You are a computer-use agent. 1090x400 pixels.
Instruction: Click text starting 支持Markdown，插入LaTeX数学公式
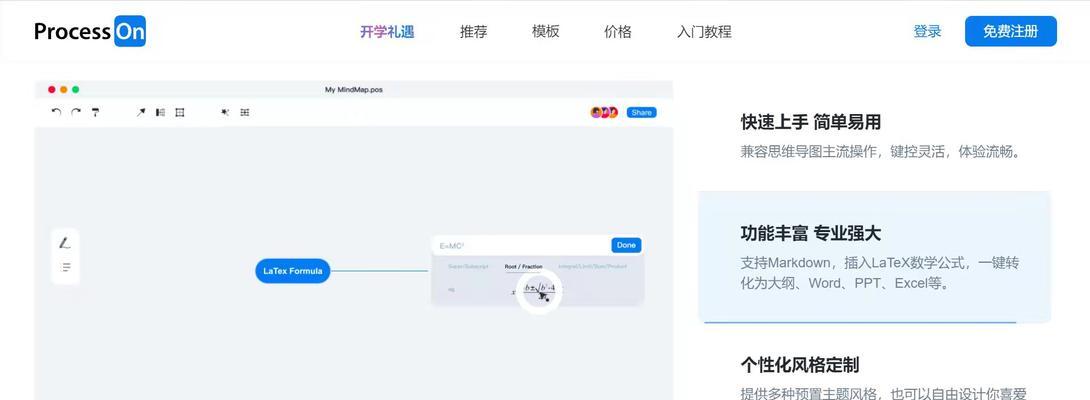coord(879,273)
